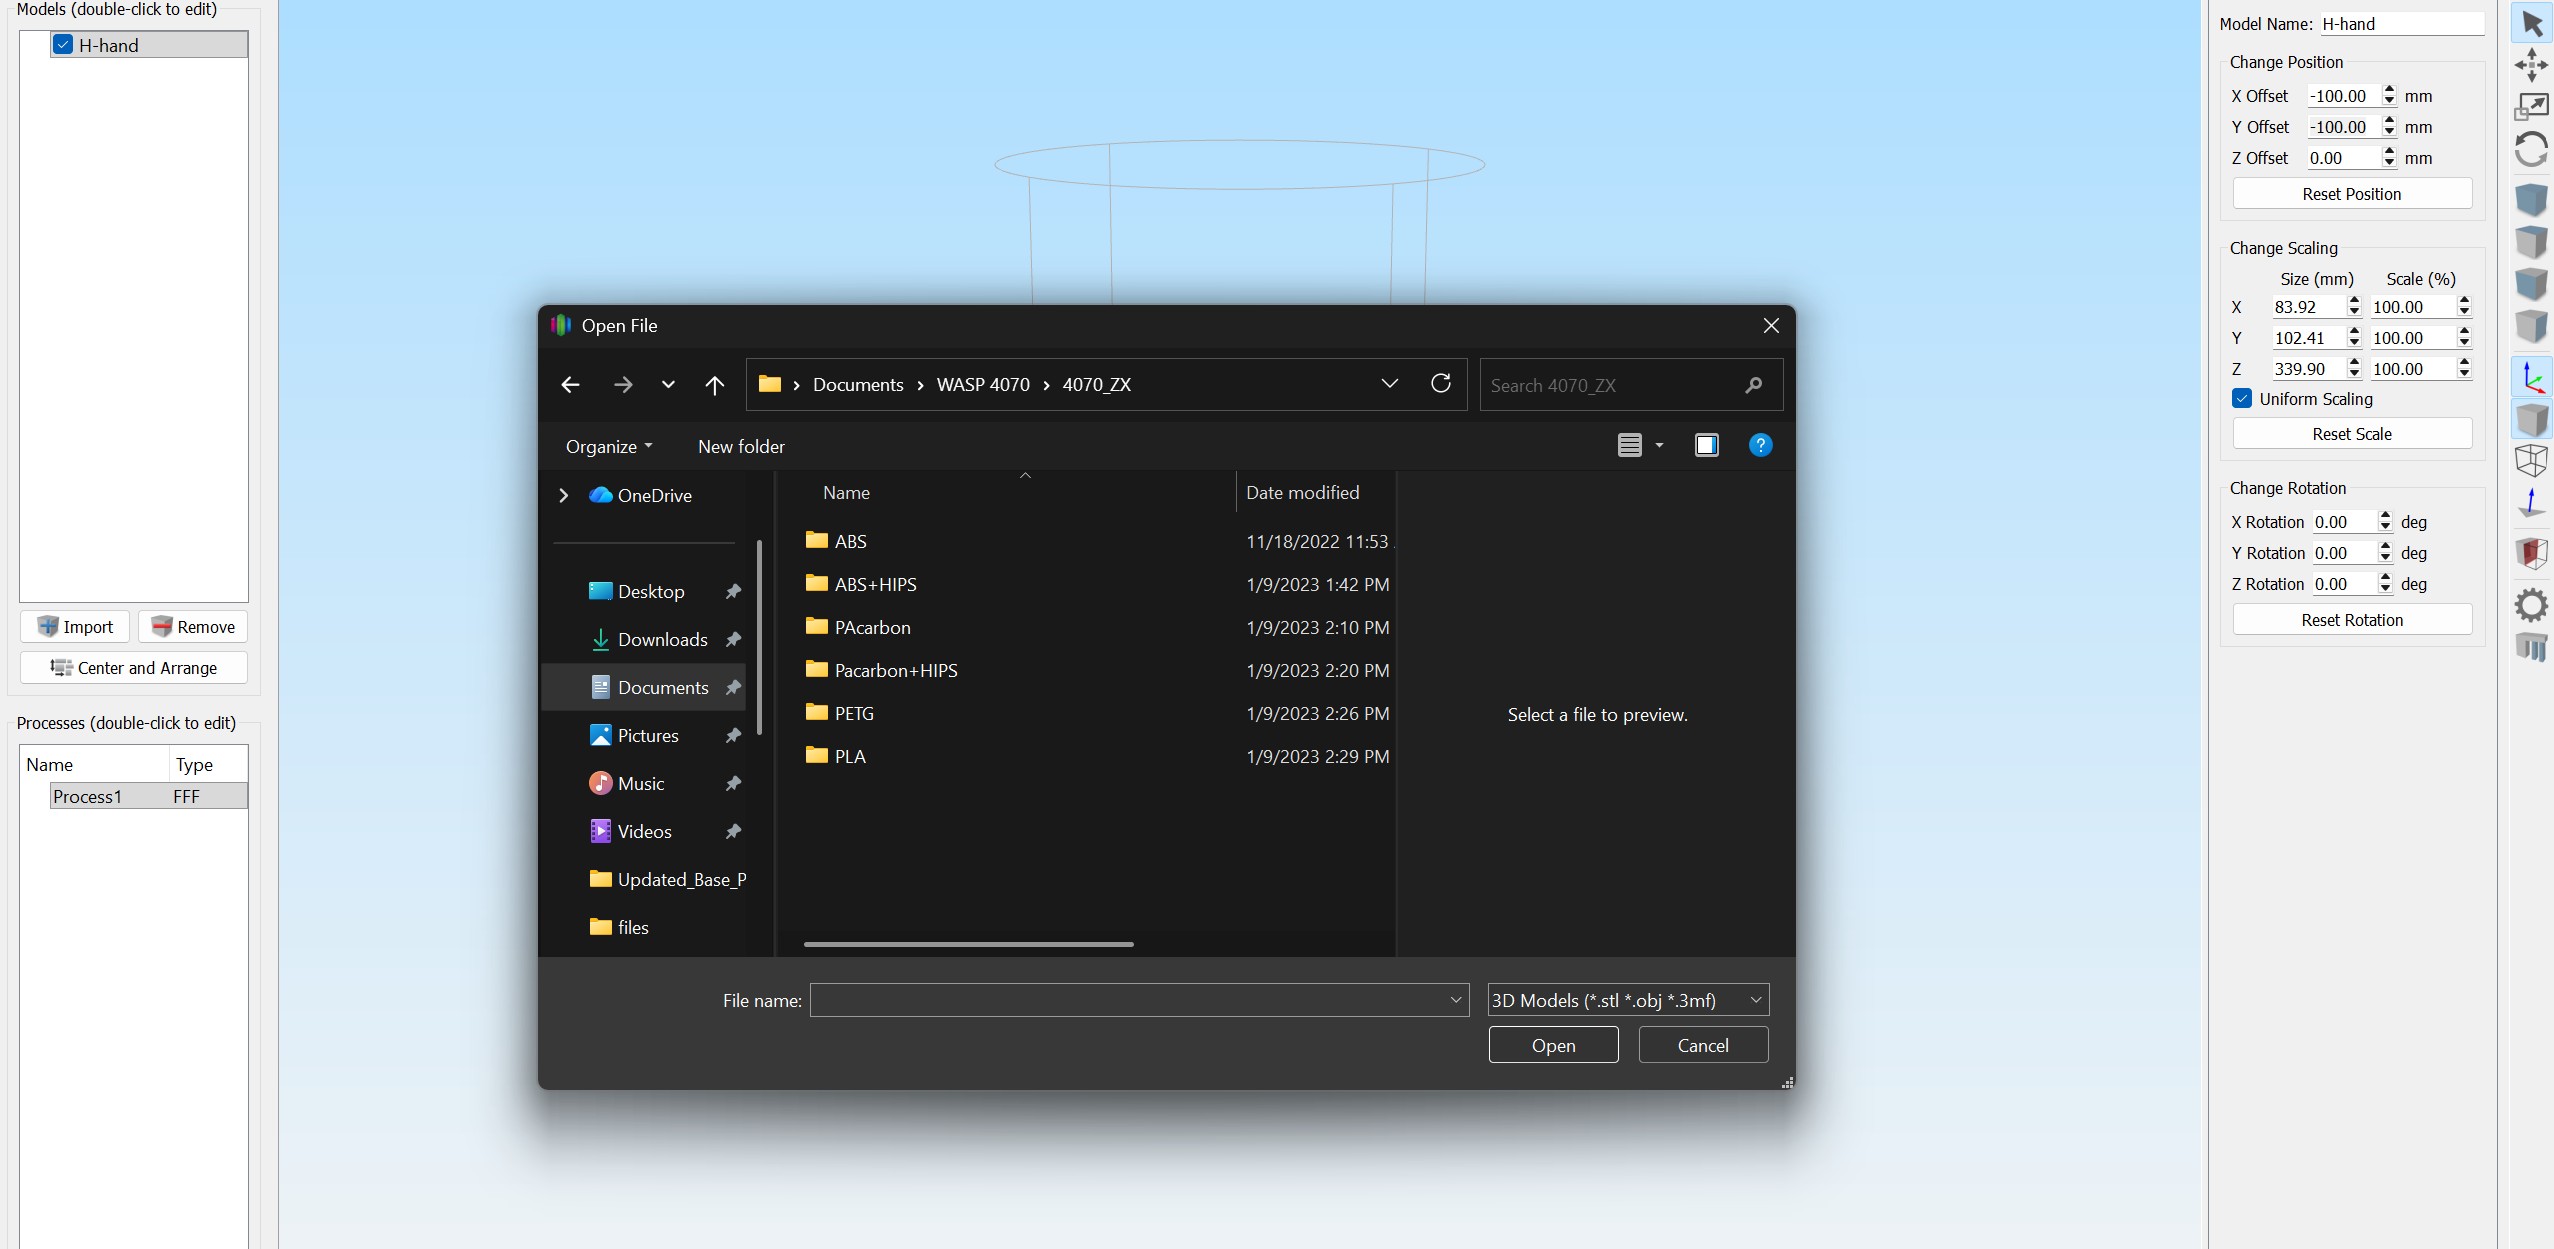Image resolution: width=2554 pixels, height=1249 pixels.
Task: Switch to top view cube icon
Action: pos(2532,242)
